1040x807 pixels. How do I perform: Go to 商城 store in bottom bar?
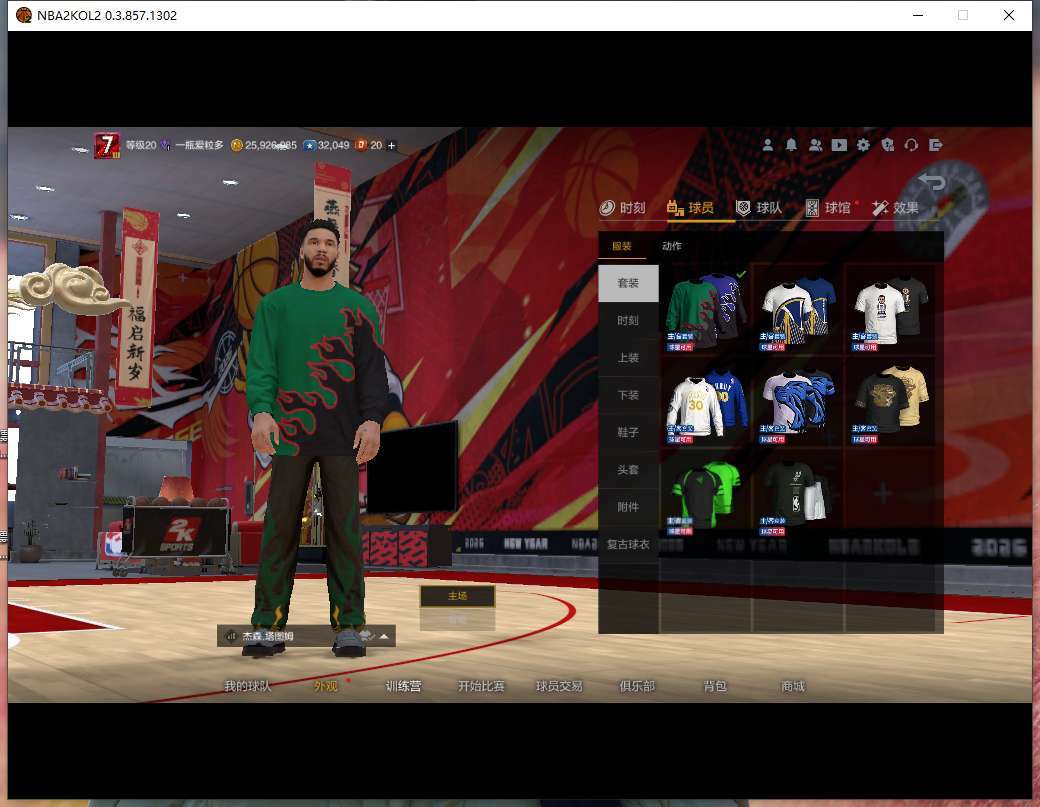[792, 686]
